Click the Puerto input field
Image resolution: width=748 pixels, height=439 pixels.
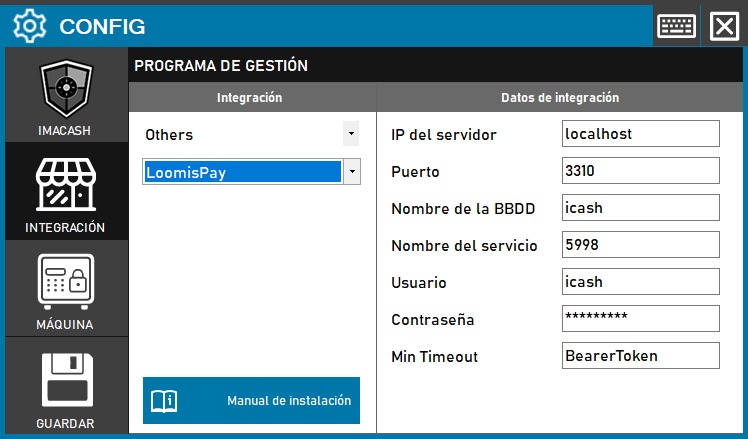(x=641, y=171)
